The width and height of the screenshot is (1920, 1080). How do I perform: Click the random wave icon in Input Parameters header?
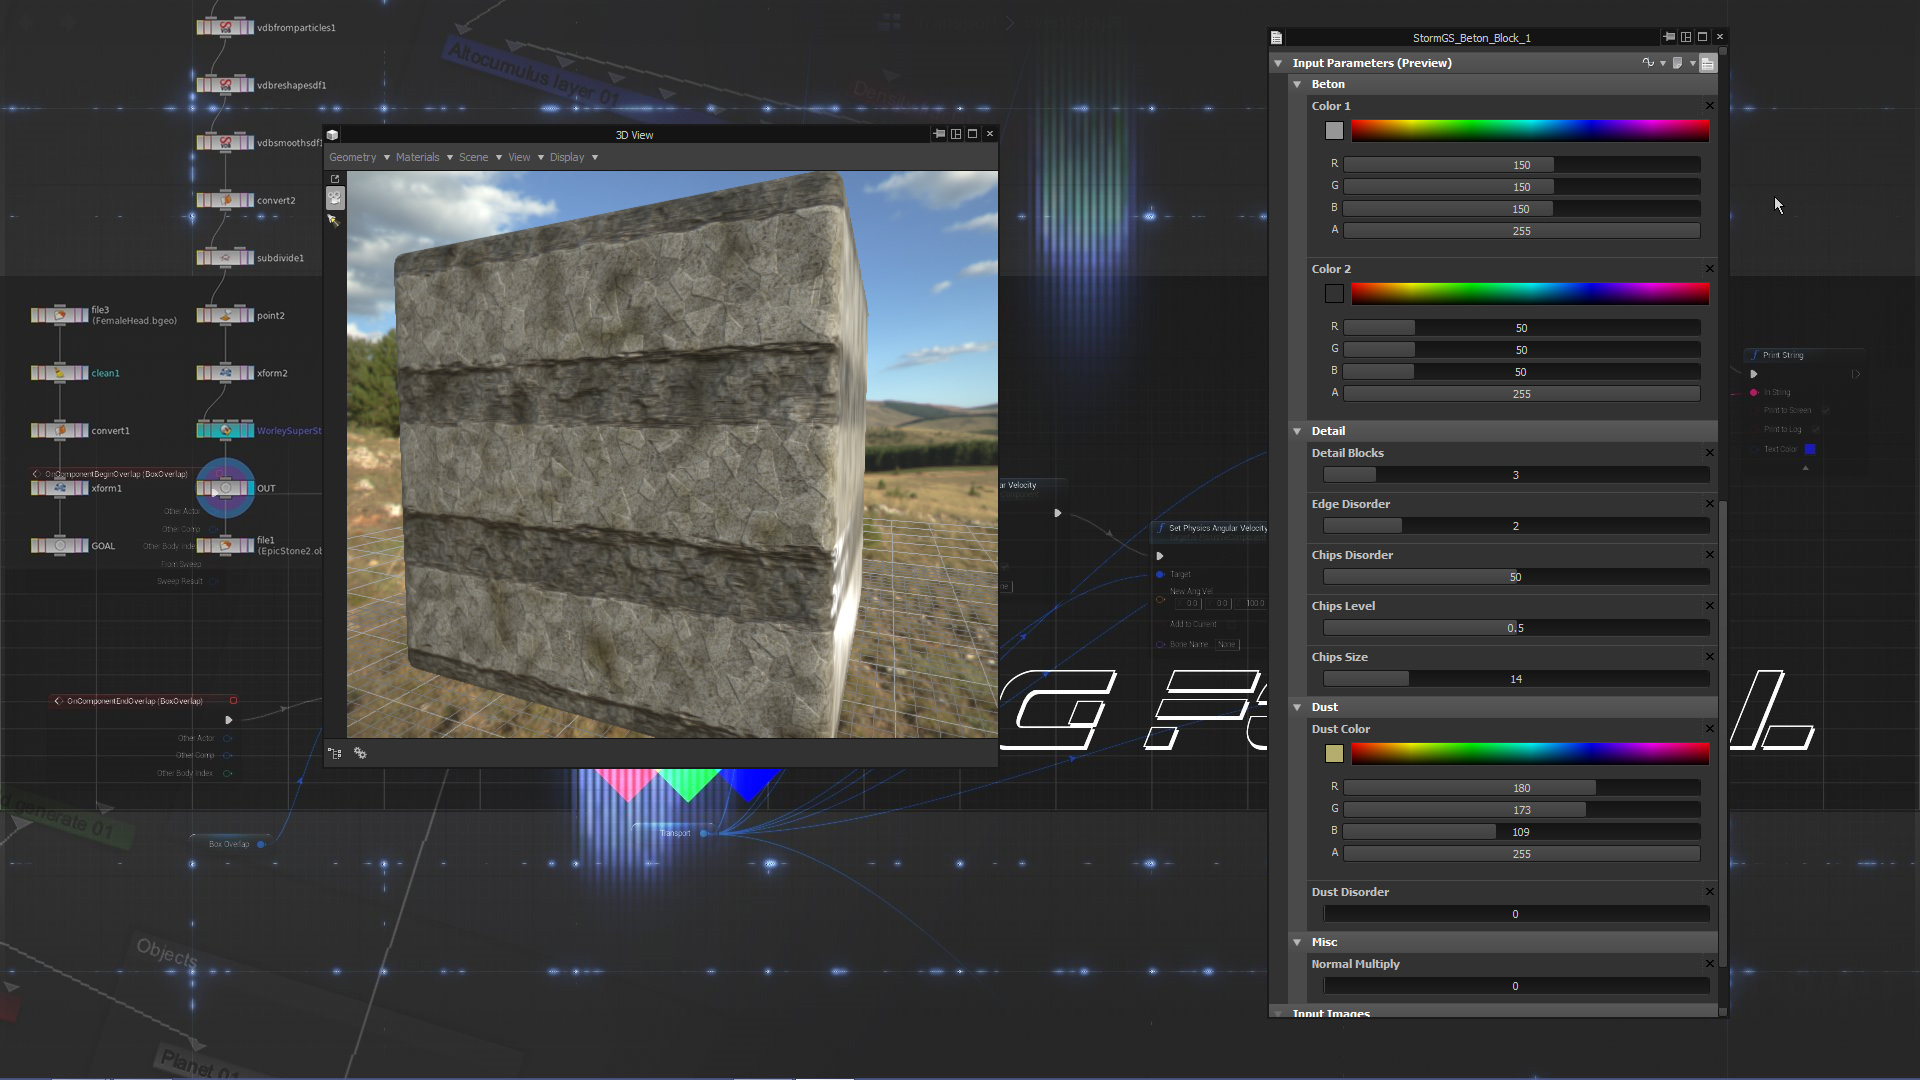1647,63
